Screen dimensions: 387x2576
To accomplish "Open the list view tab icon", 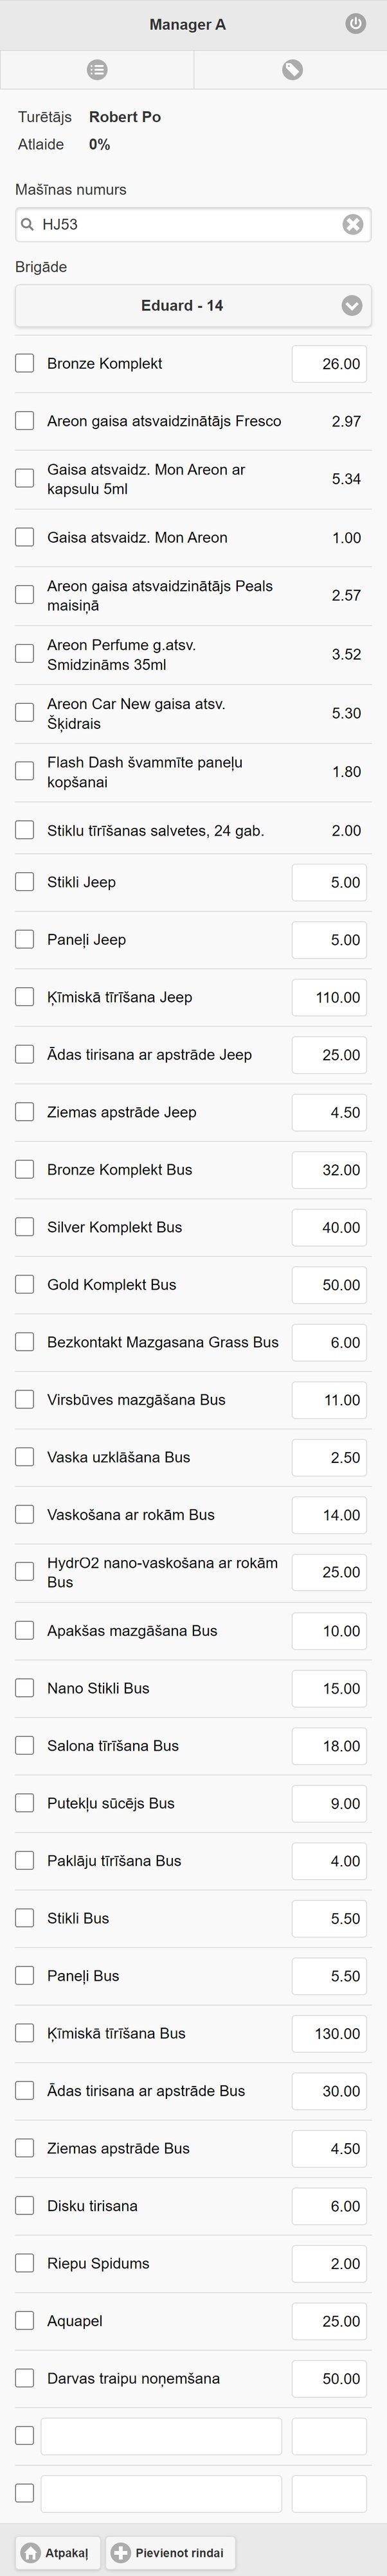I will click(x=97, y=69).
